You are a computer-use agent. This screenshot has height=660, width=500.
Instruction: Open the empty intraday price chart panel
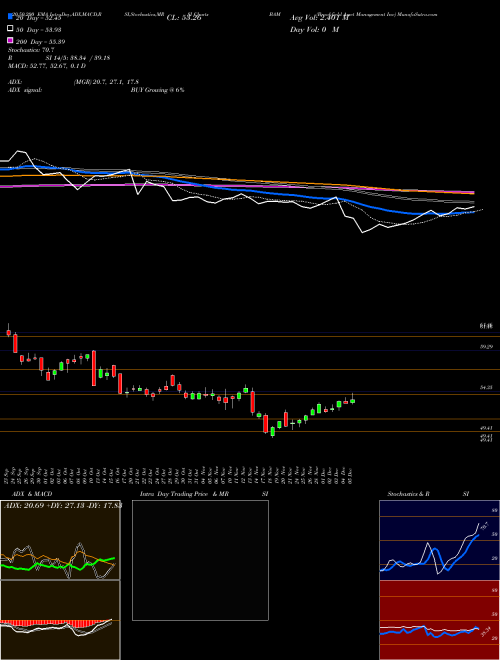(x=200, y=560)
